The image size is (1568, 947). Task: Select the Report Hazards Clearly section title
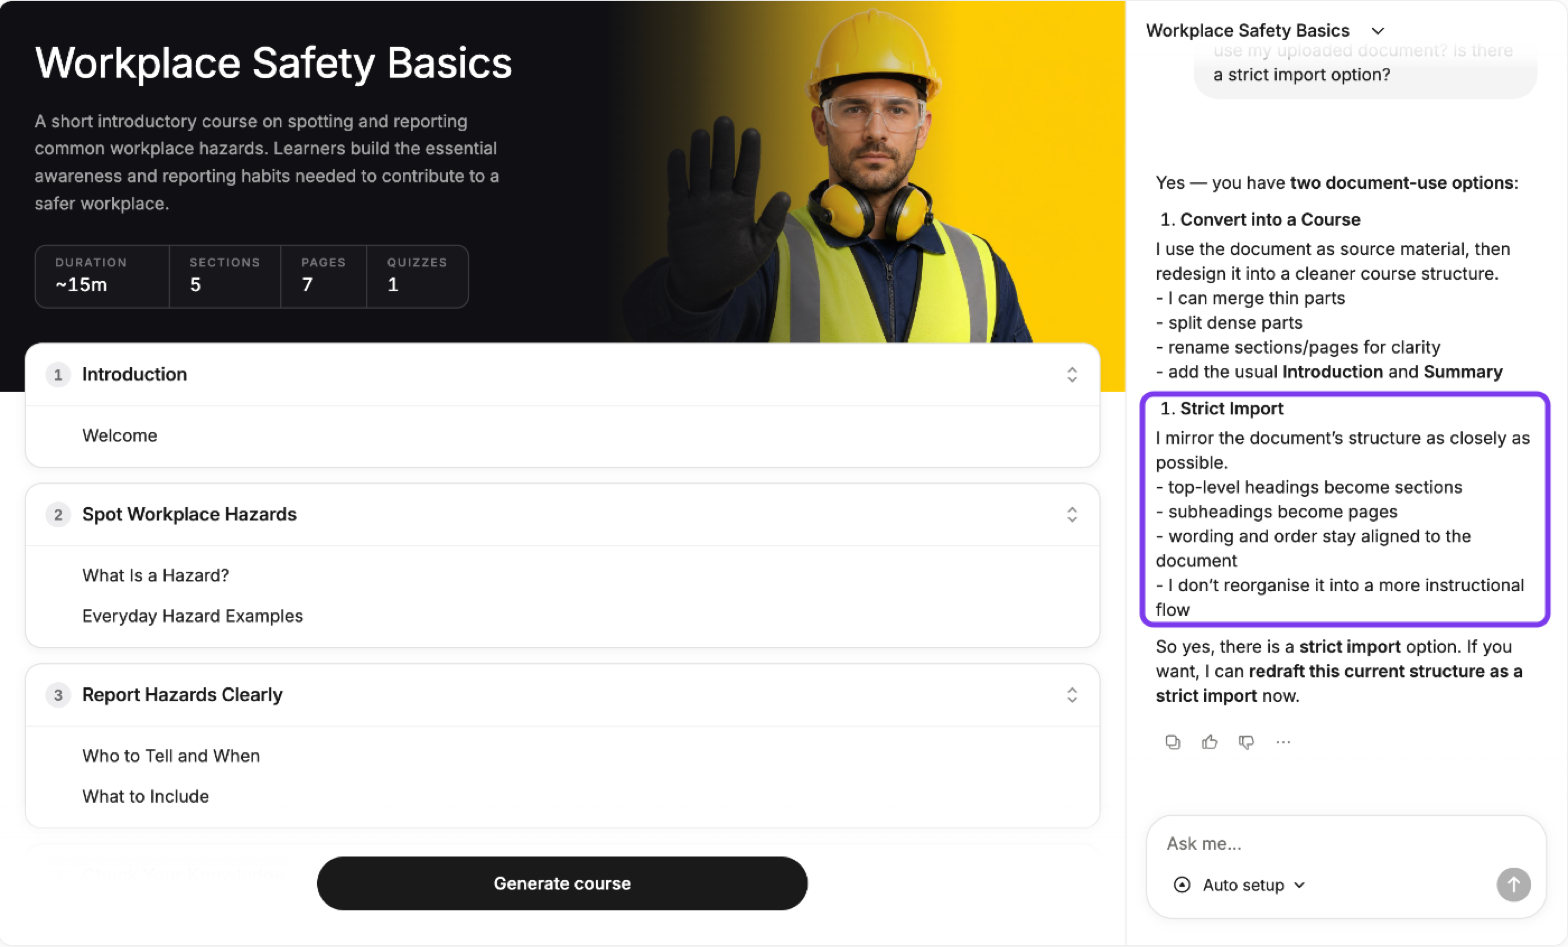coord(183,695)
